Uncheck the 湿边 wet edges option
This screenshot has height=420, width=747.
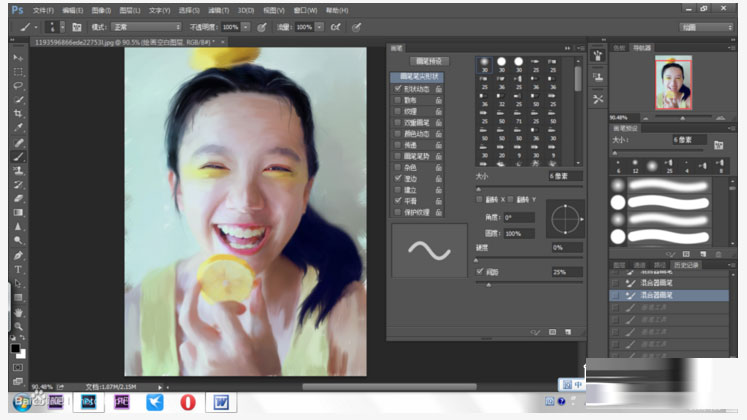click(398, 178)
